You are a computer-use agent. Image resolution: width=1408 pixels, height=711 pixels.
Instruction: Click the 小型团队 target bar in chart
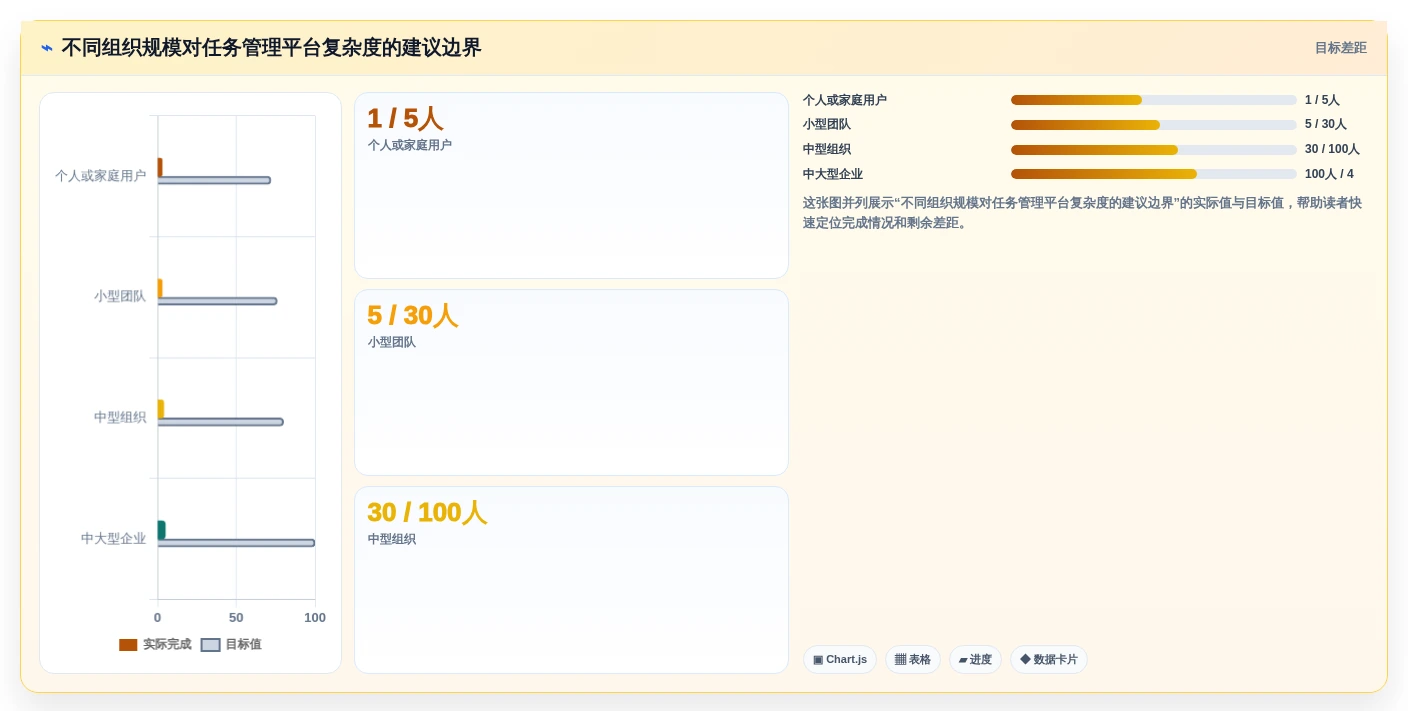[x=217, y=301]
